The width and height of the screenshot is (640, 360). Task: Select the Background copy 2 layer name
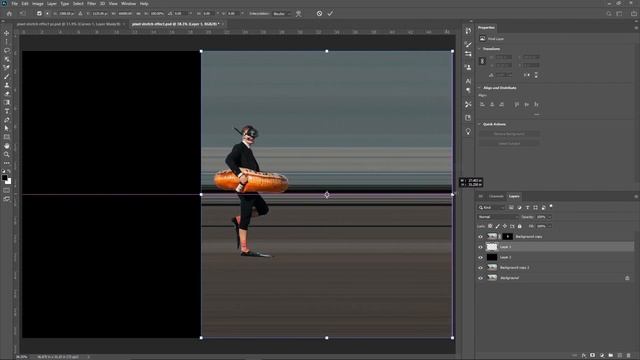515,268
